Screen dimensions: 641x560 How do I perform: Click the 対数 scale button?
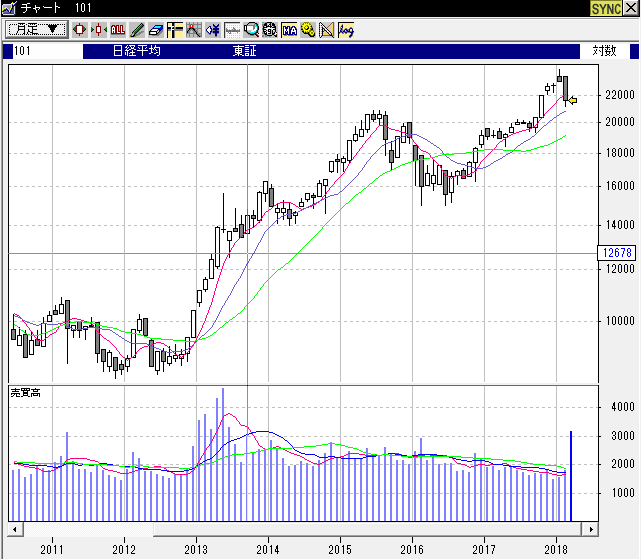(604, 50)
